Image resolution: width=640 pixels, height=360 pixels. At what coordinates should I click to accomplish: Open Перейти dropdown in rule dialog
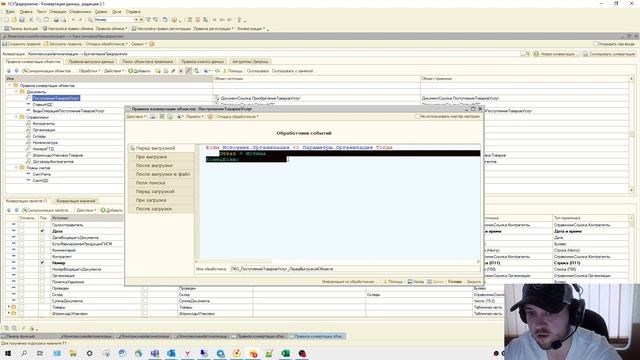(195, 117)
